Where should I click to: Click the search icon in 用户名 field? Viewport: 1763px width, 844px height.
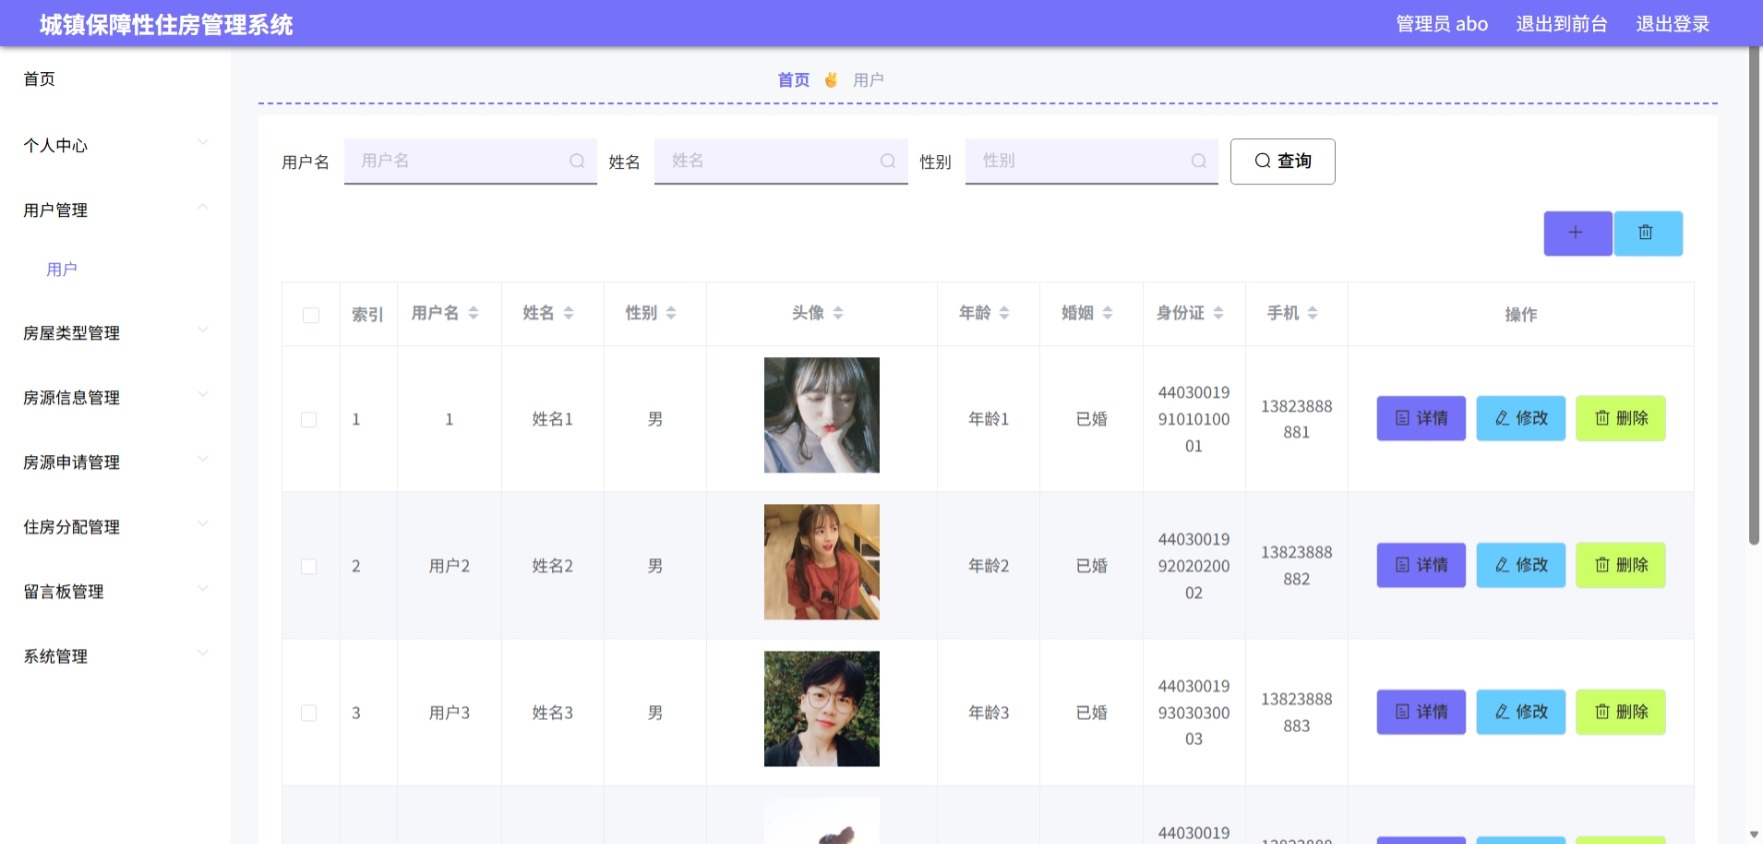tap(577, 161)
